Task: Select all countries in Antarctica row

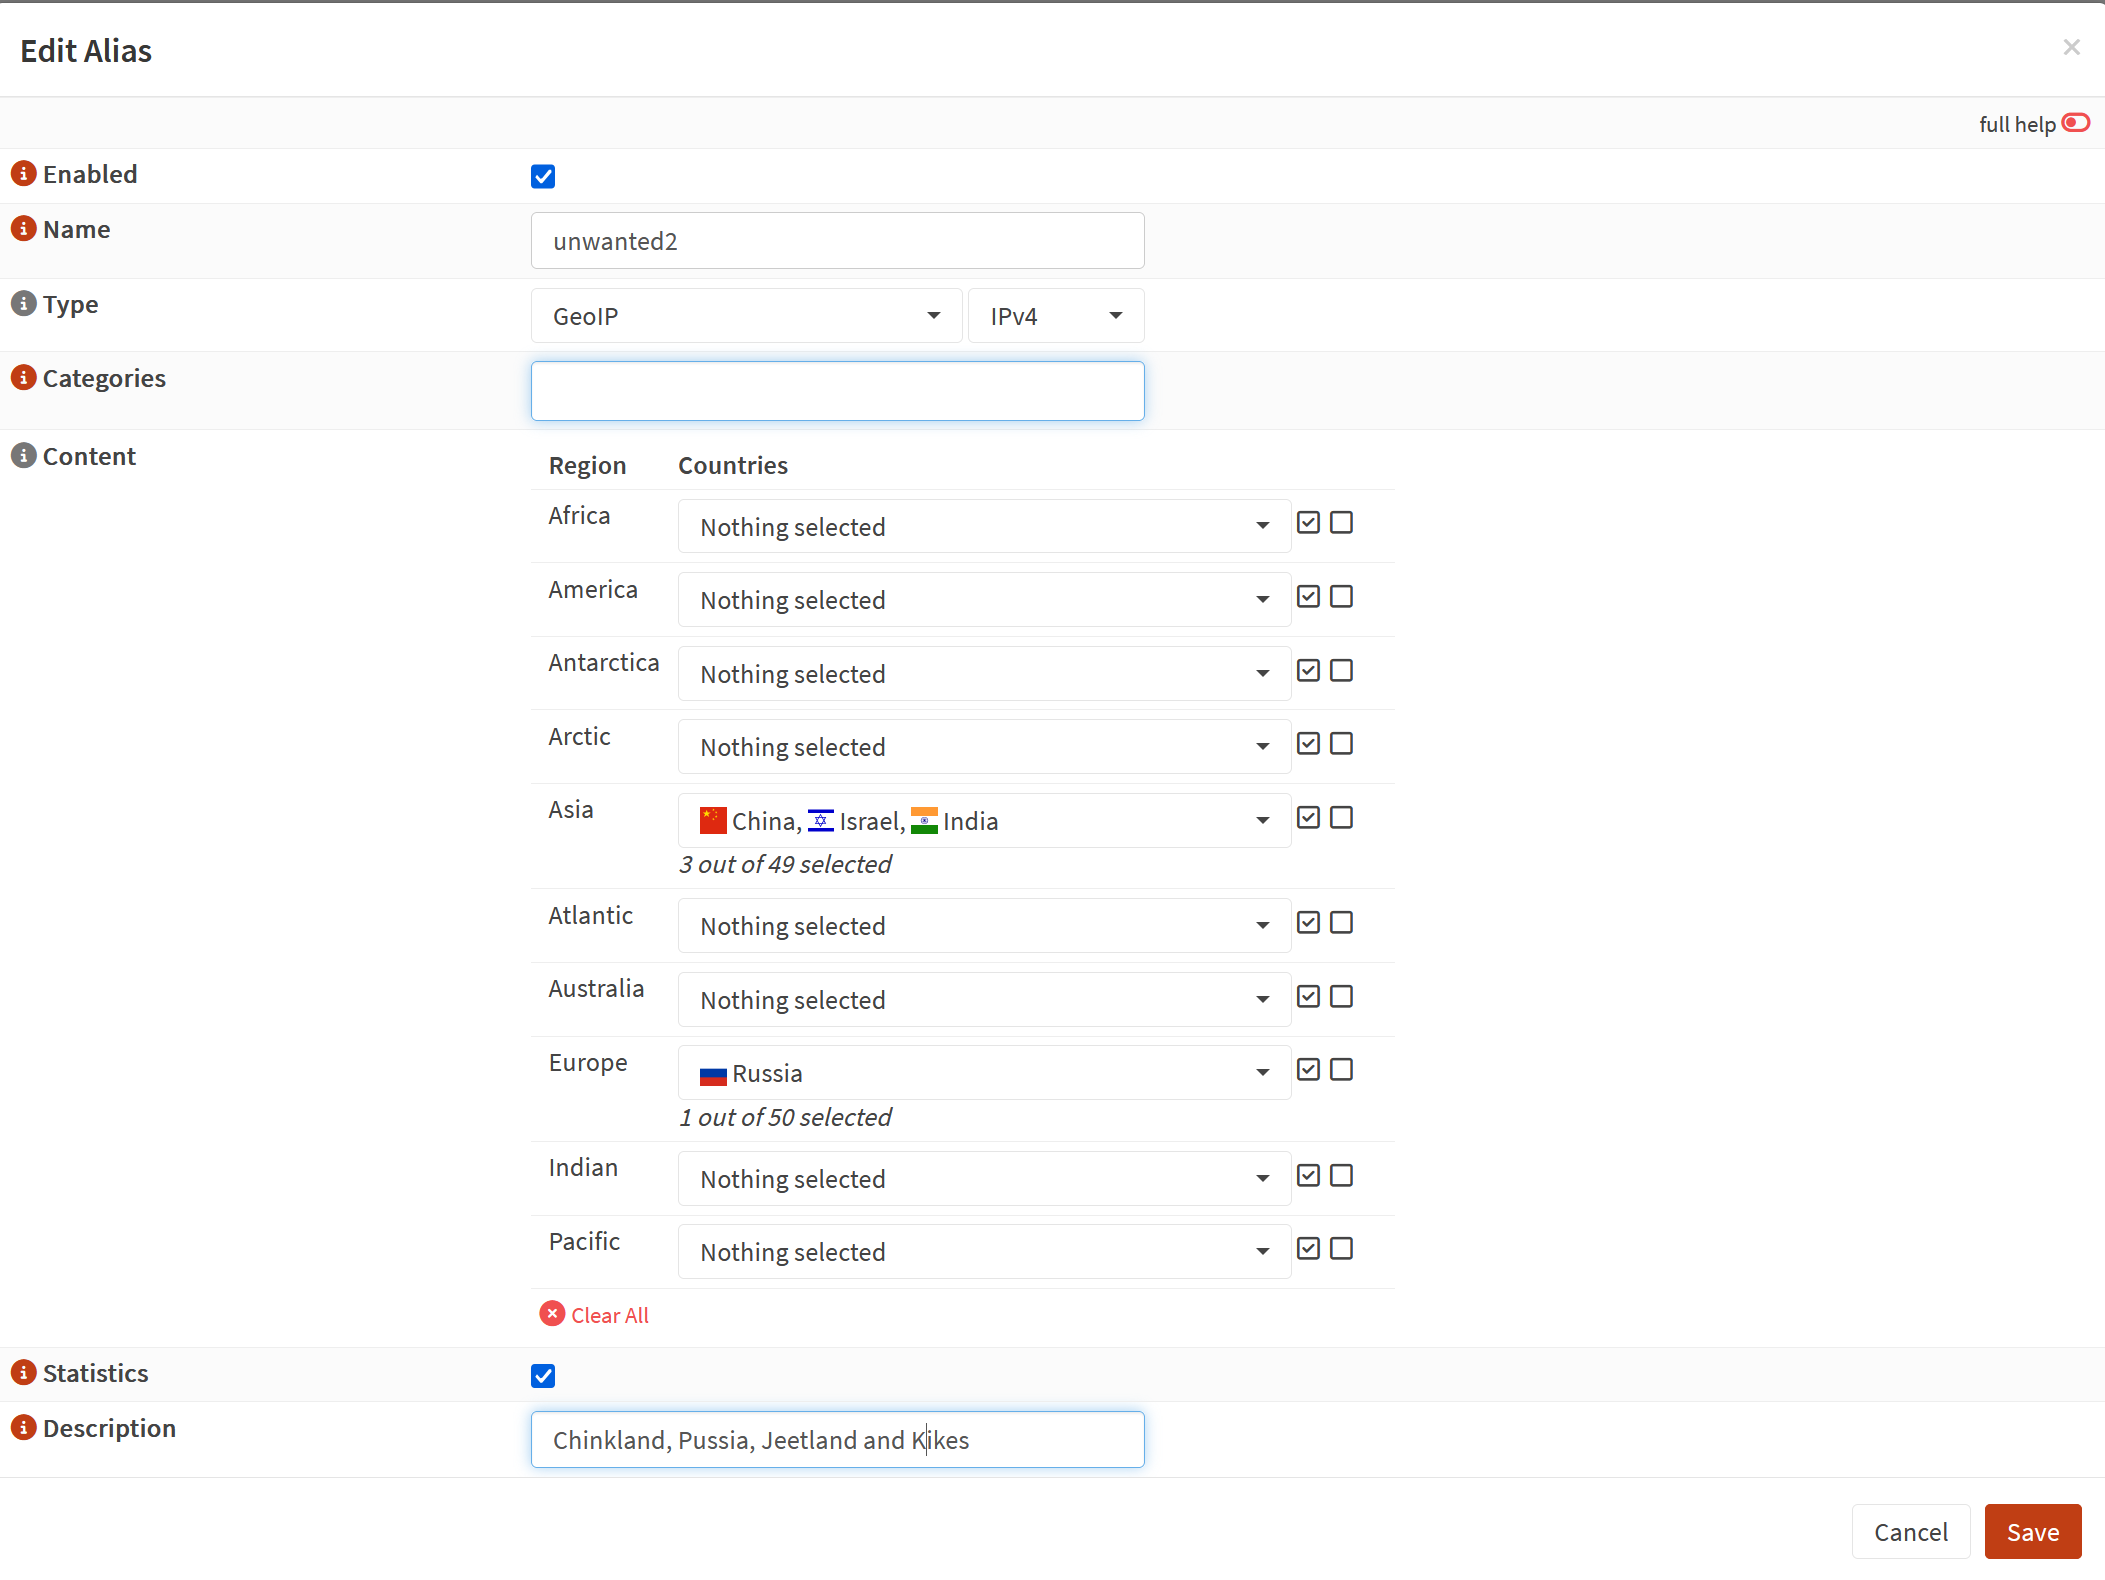Action: coord(1308,671)
